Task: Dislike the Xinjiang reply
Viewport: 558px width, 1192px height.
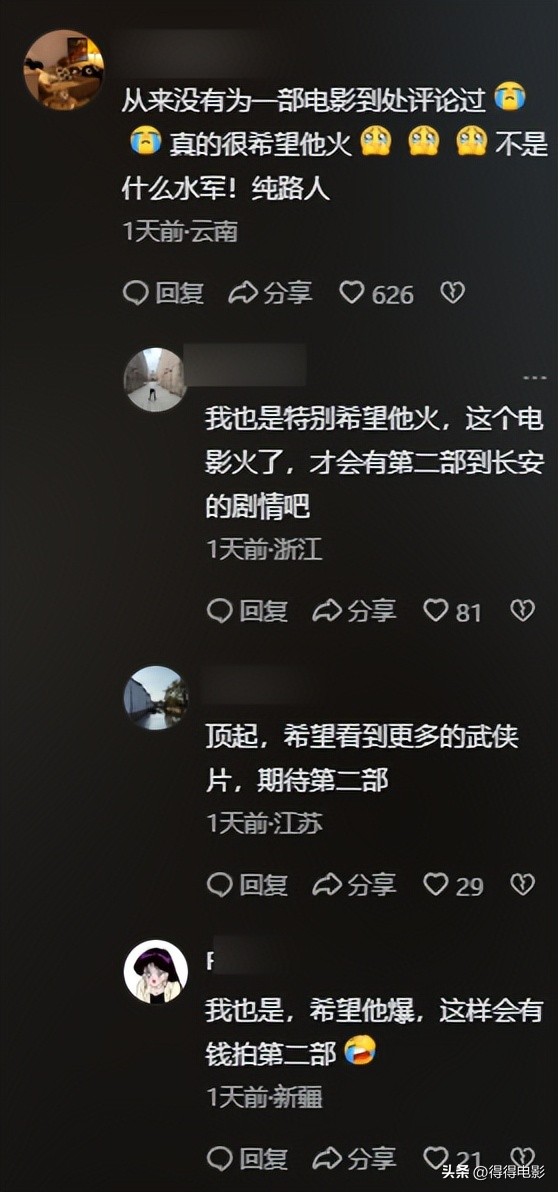Action: 522,1158
